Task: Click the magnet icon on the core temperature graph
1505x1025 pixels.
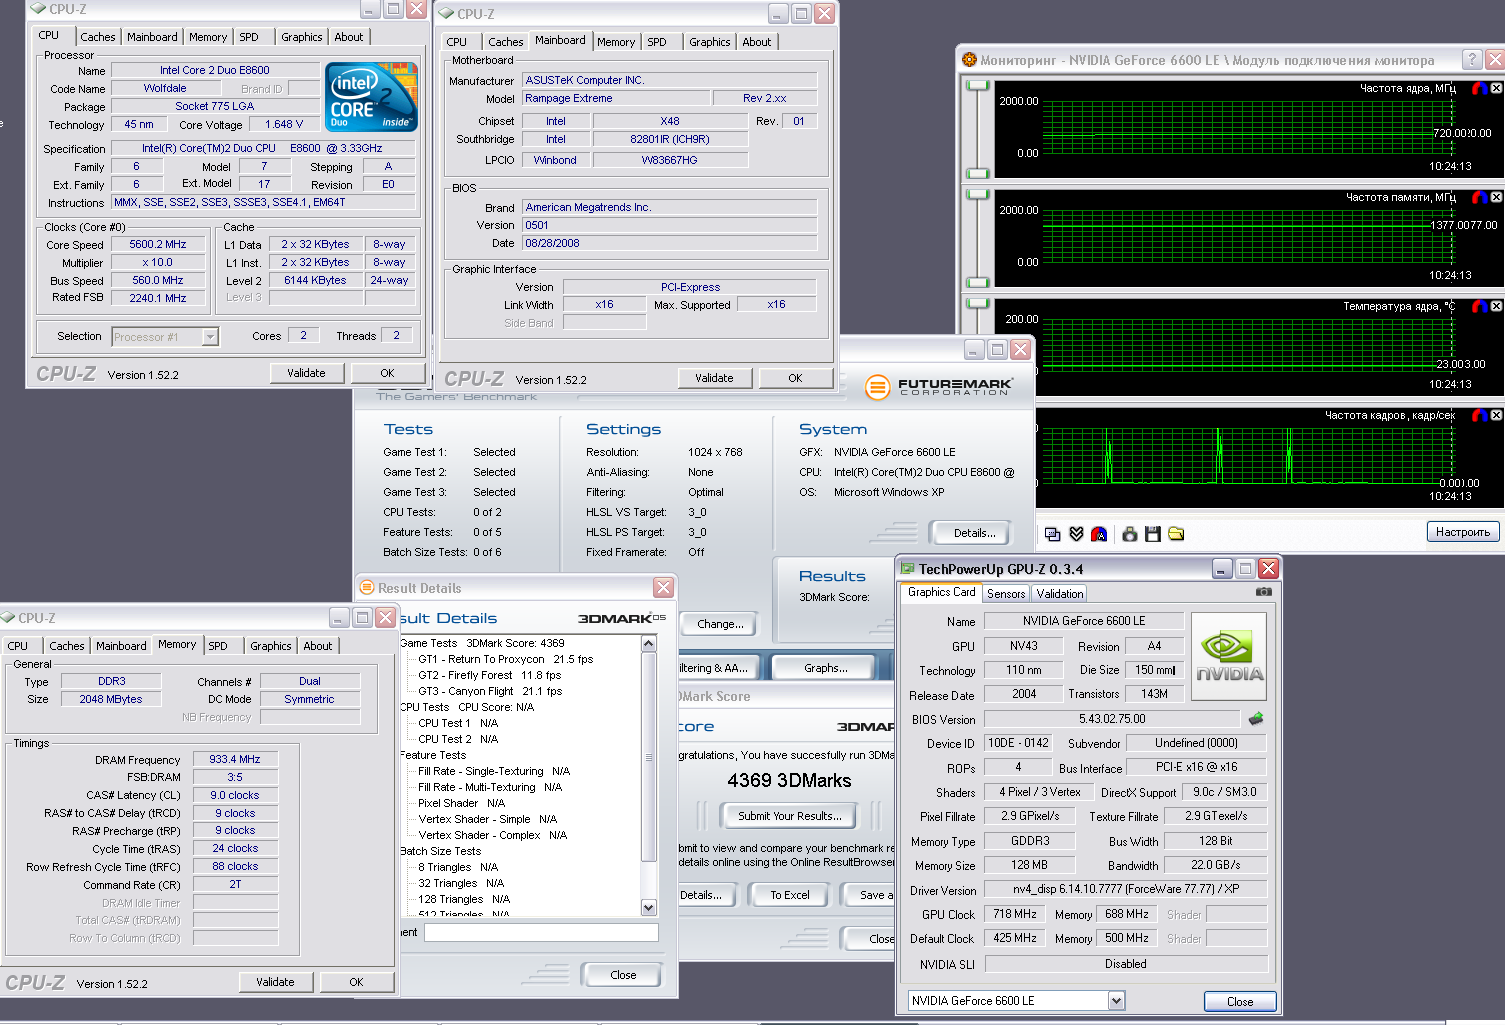Action: [1479, 306]
